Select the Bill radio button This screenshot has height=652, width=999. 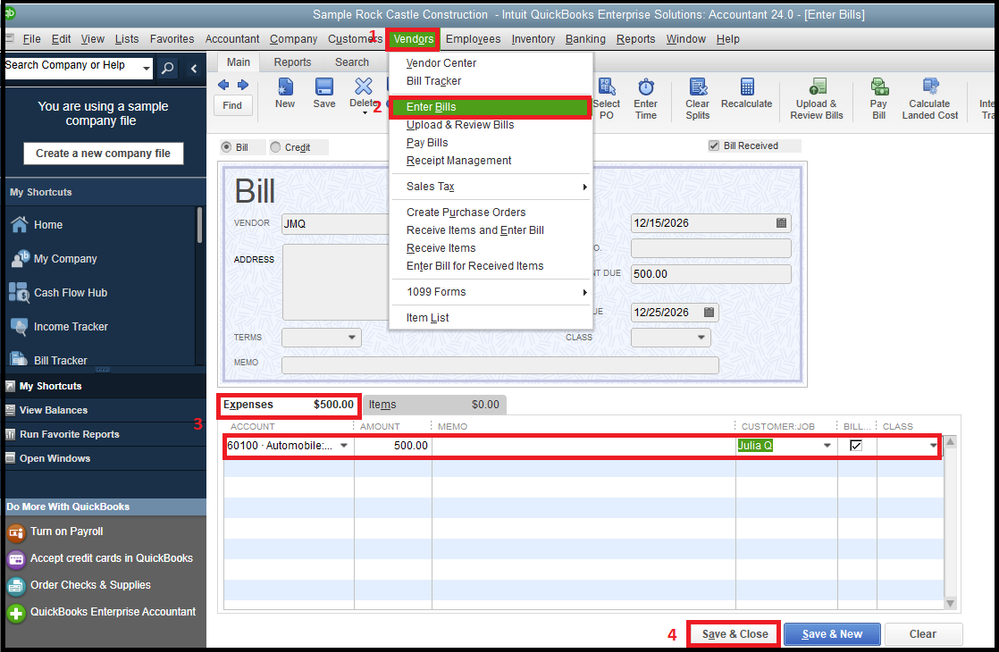coord(226,147)
